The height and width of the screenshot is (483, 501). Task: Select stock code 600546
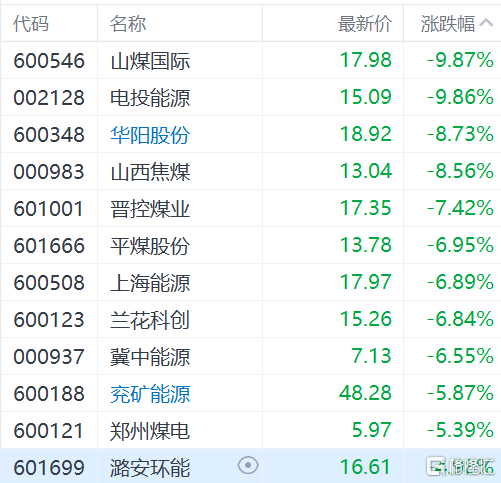click(49, 61)
